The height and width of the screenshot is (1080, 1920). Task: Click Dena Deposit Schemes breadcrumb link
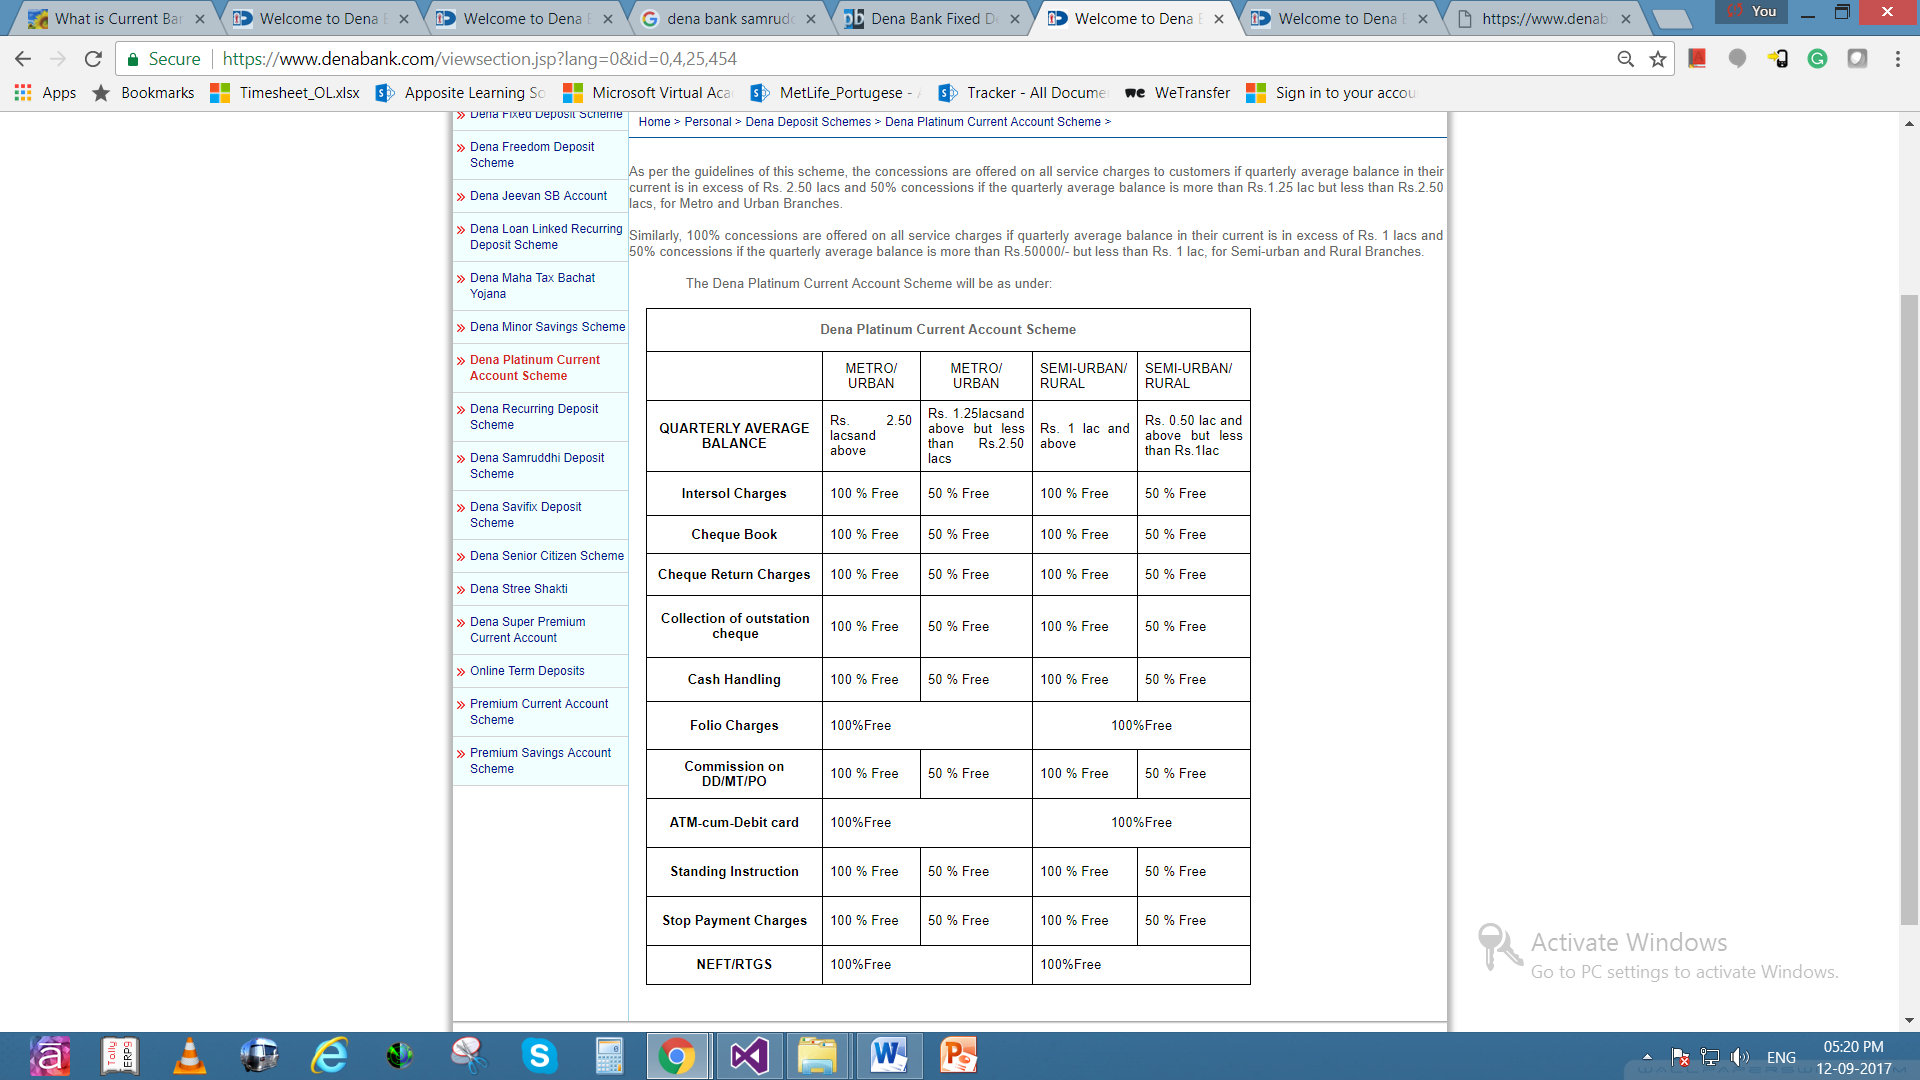coord(808,122)
